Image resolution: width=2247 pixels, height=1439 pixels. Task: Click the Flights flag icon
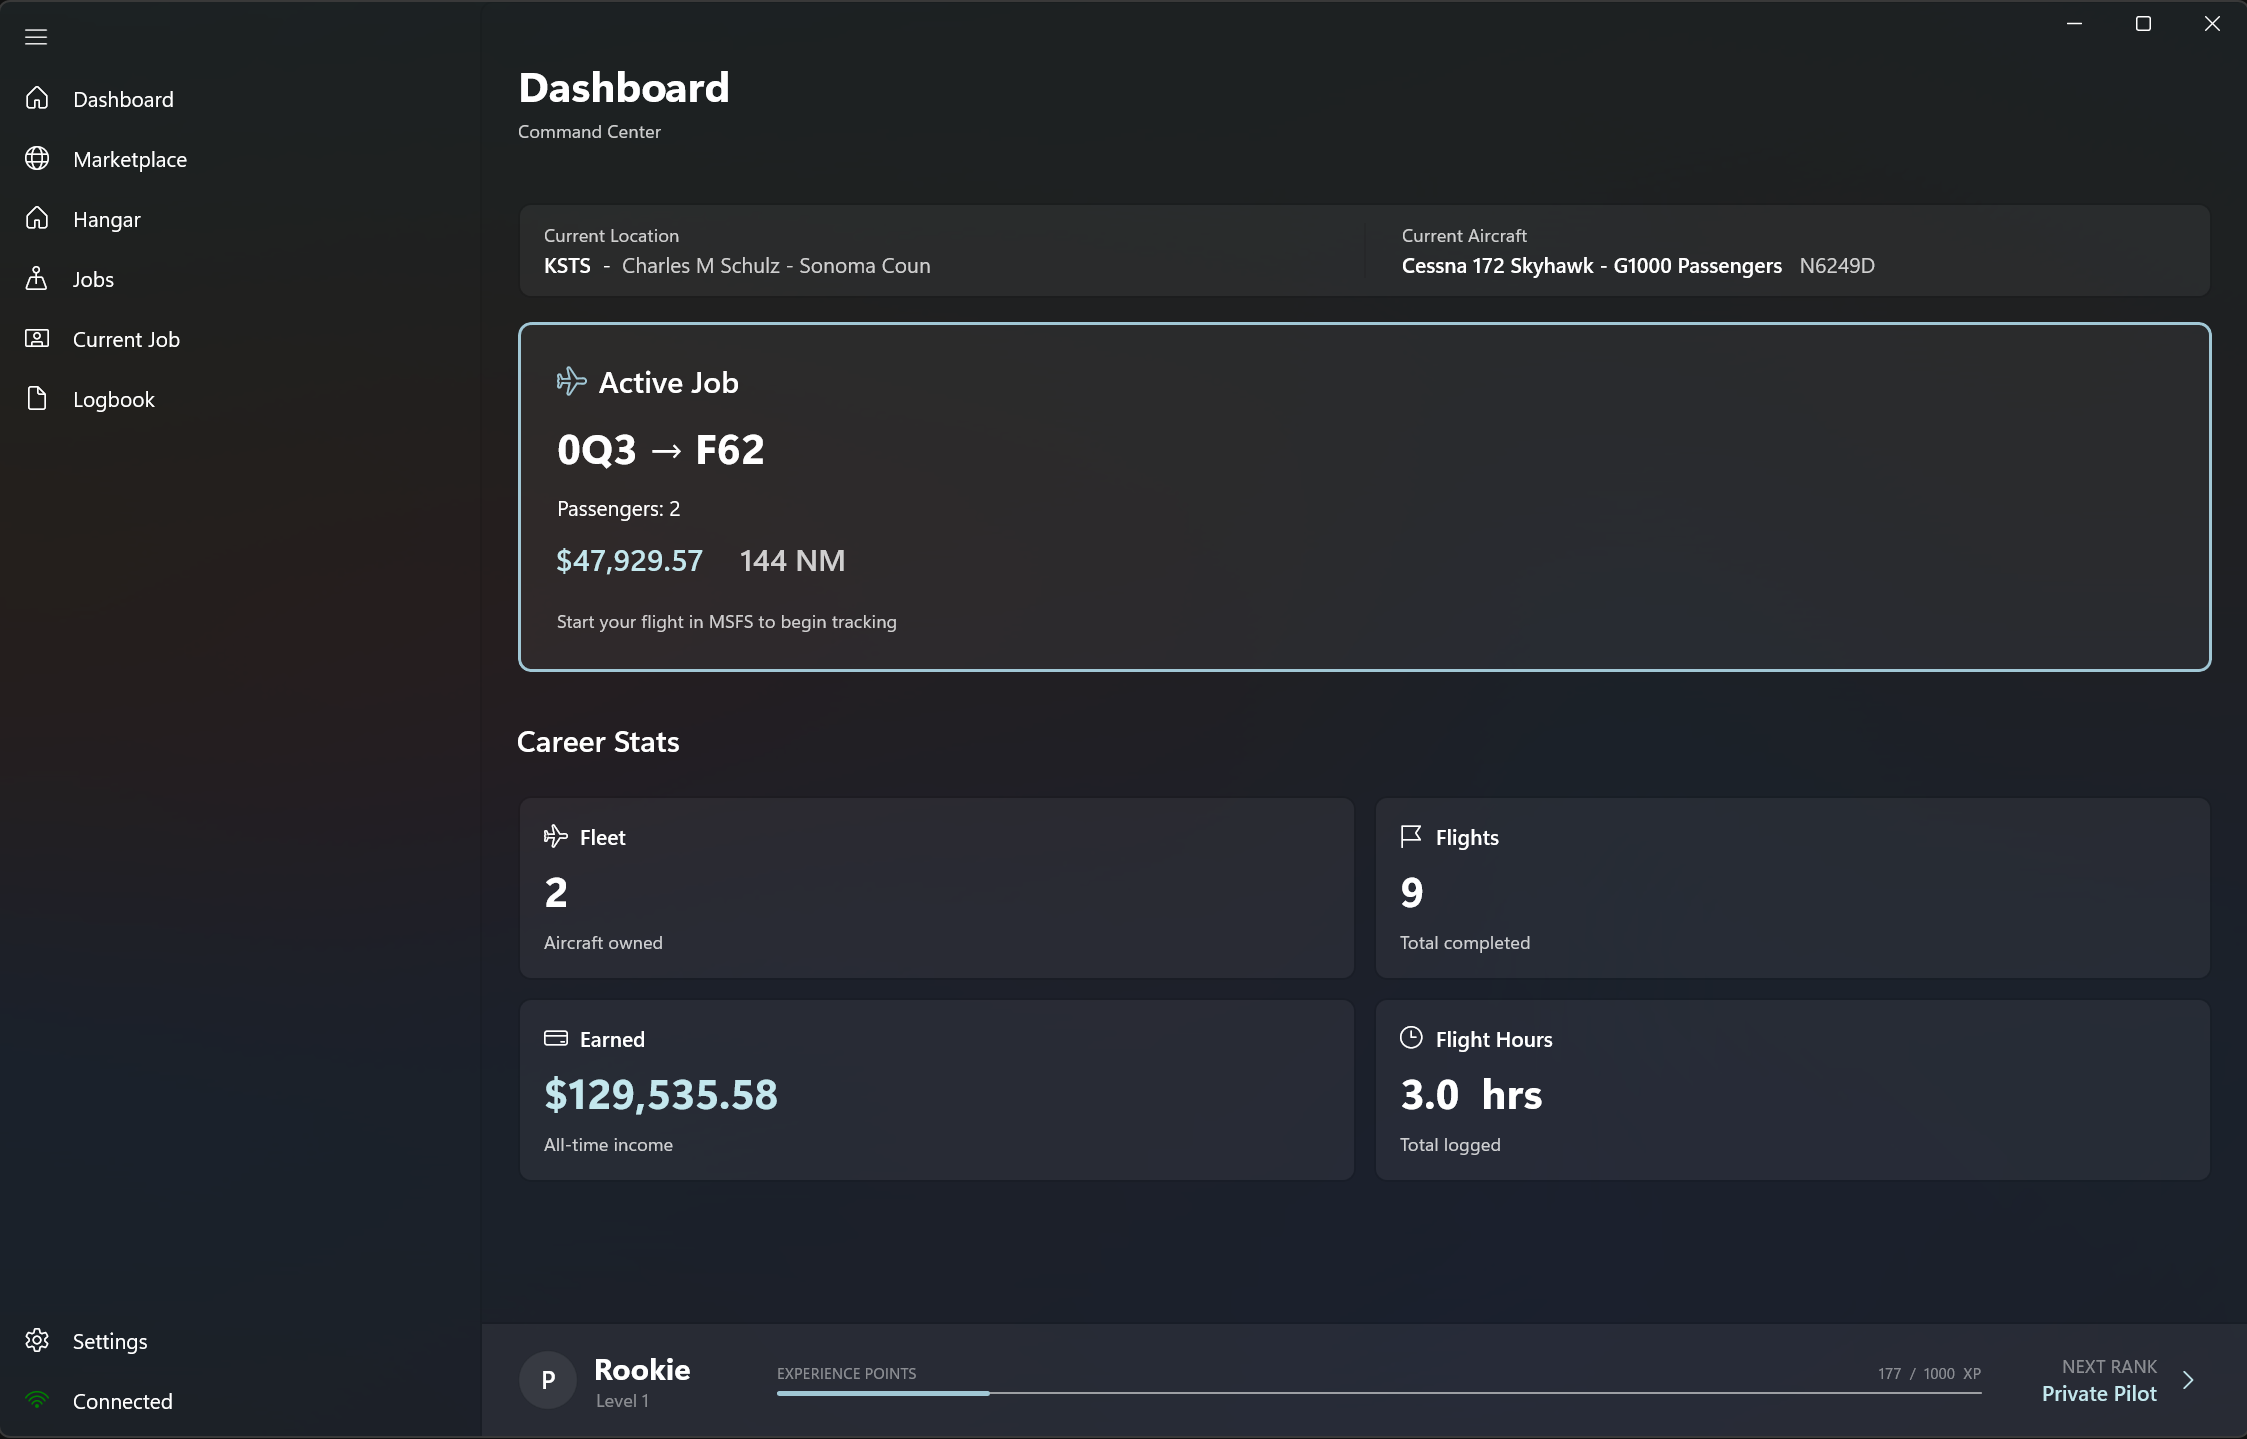pos(1411,836)
